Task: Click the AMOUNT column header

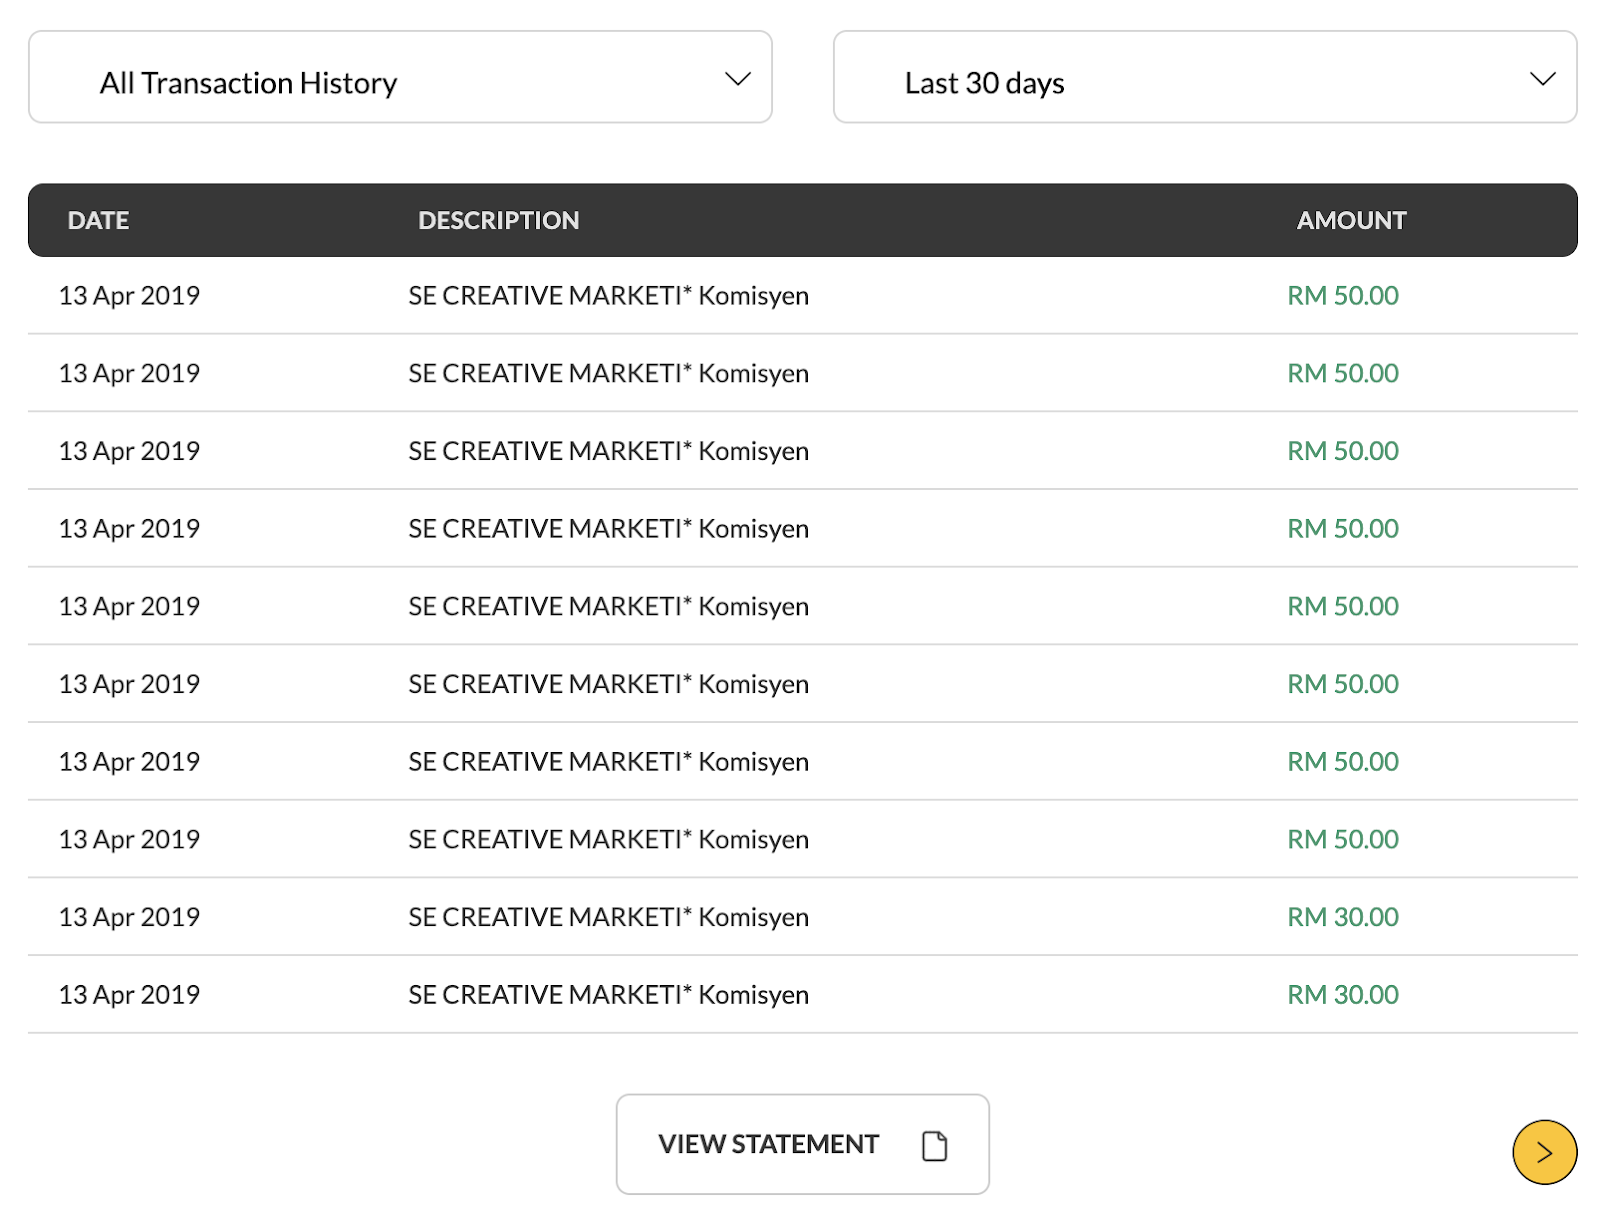Action: click(x=1350, y=220)
